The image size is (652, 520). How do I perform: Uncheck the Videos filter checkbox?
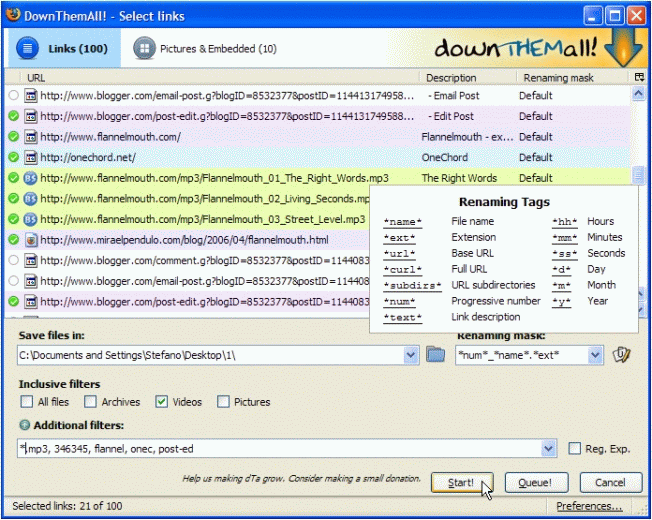[161, 402]
